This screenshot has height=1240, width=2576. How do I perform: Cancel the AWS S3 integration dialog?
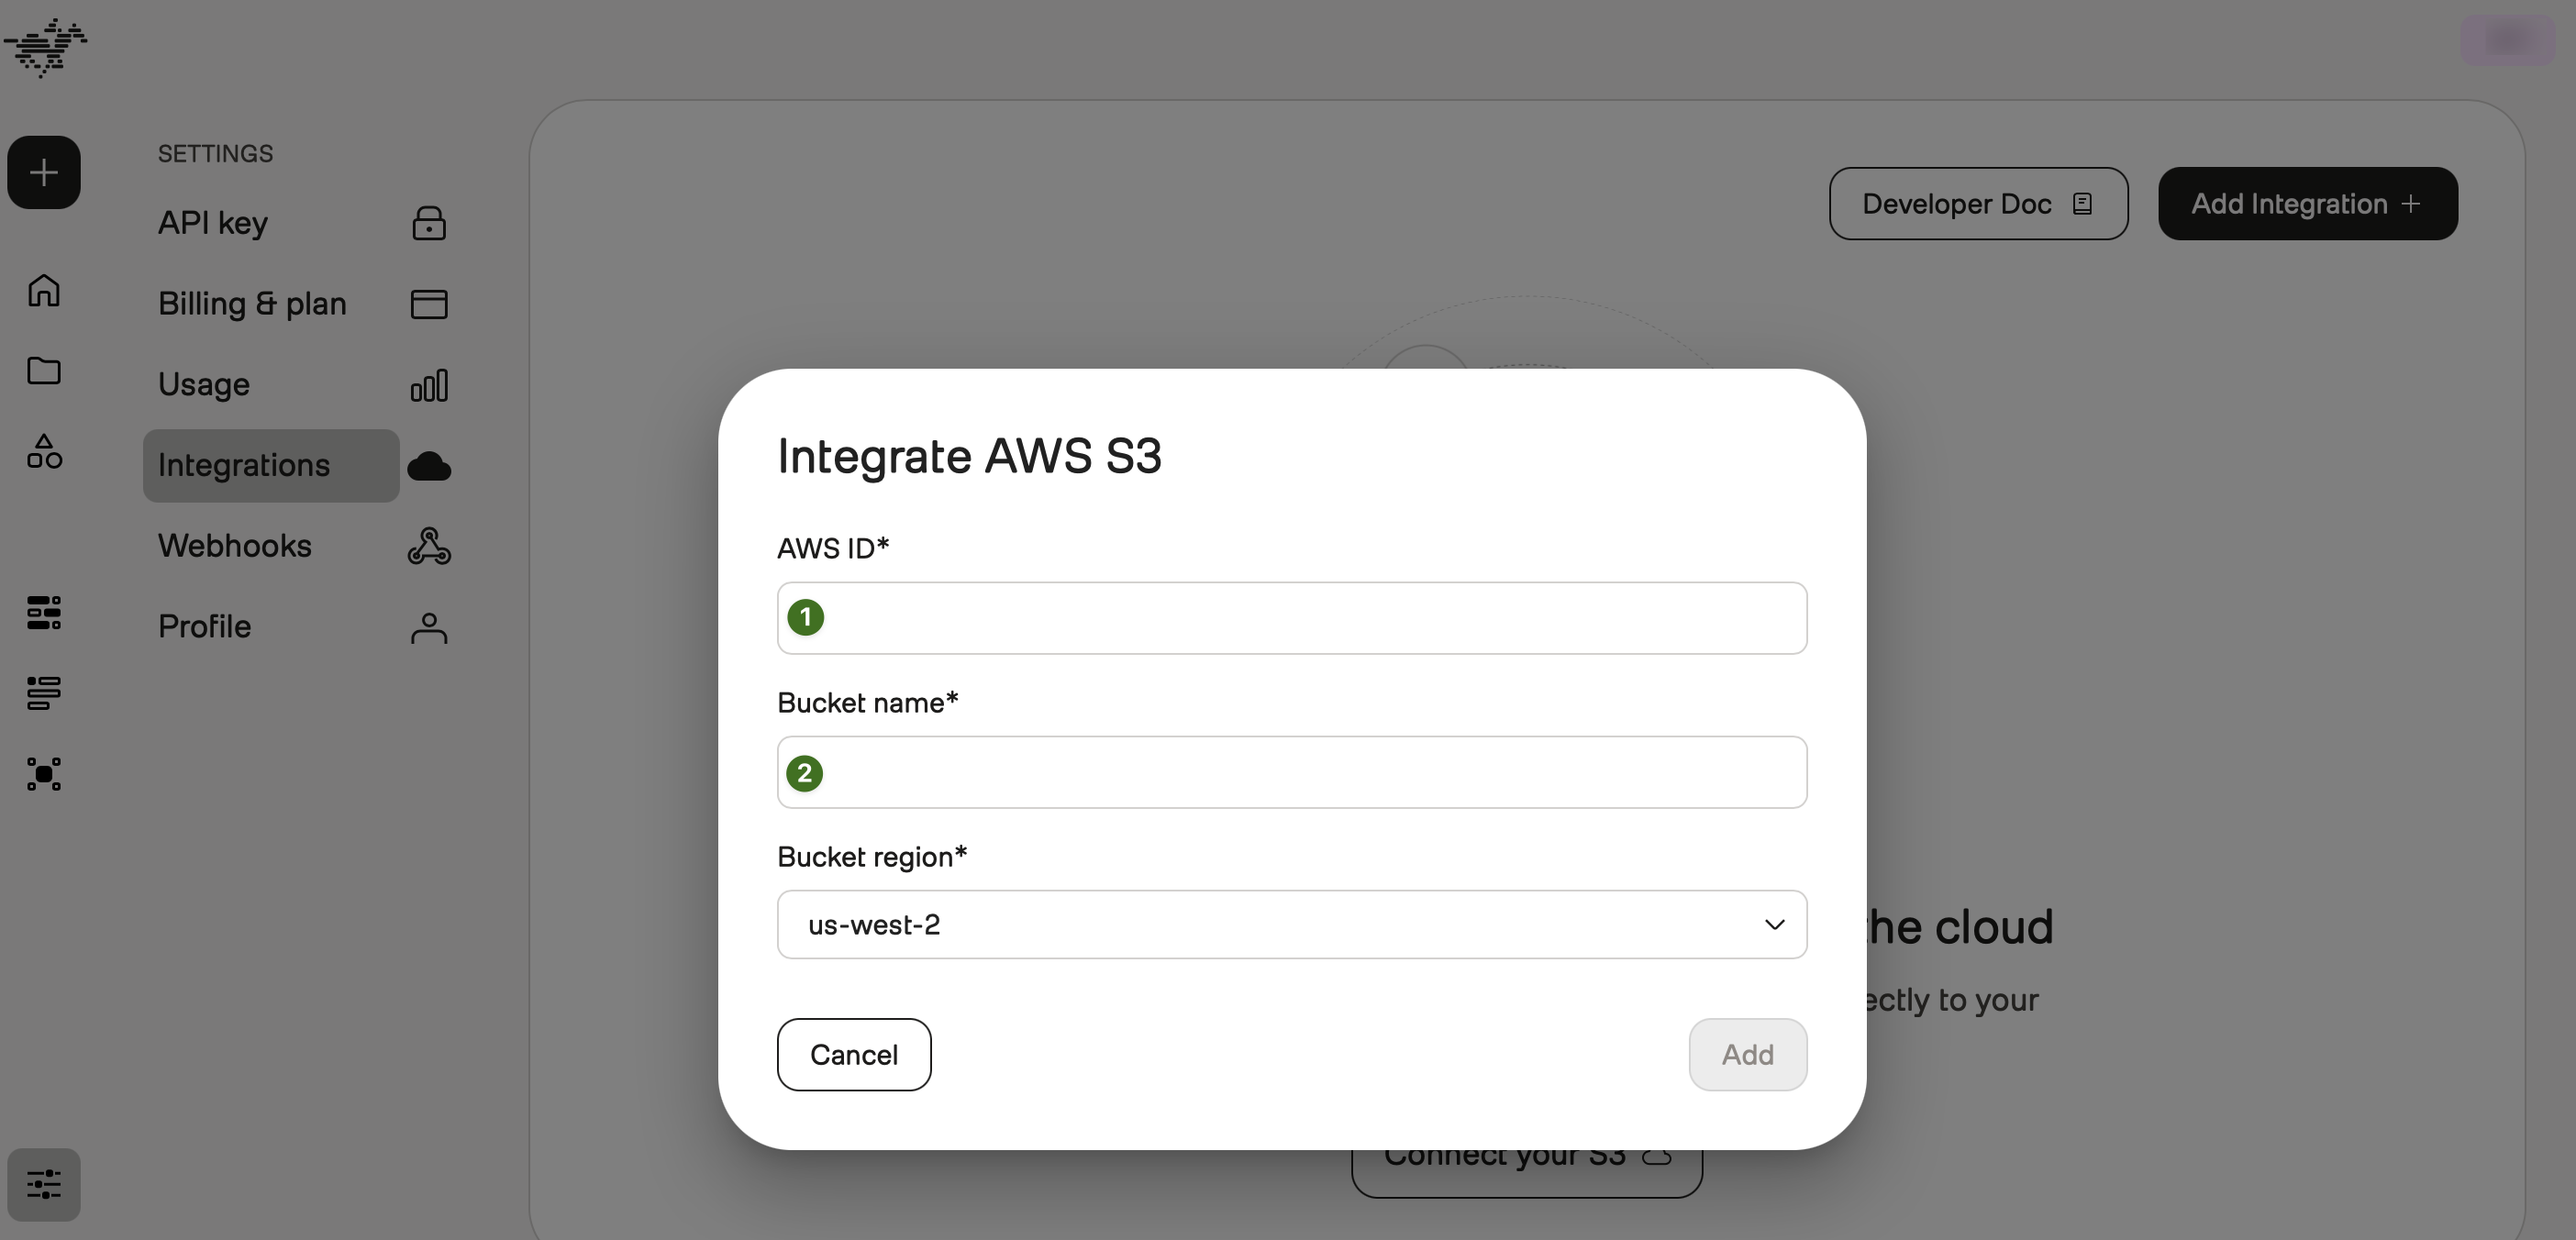click(x=854, y=1055)
